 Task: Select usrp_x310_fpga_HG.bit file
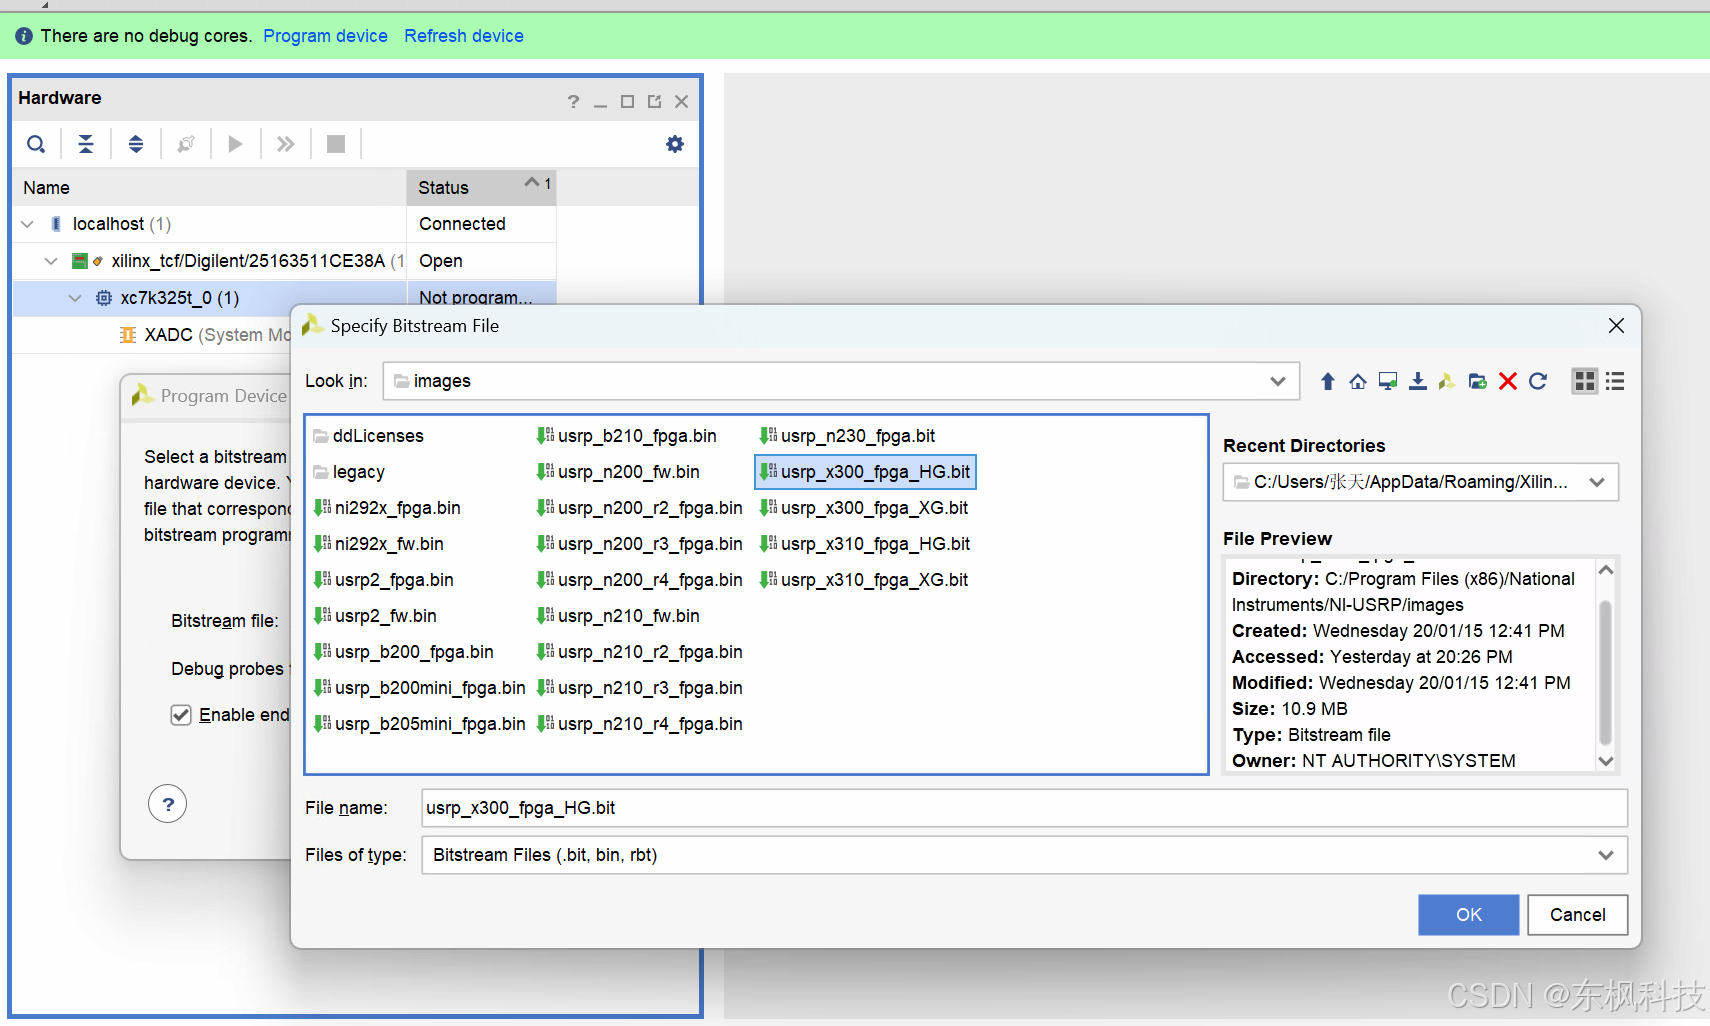tap(865, 544)
